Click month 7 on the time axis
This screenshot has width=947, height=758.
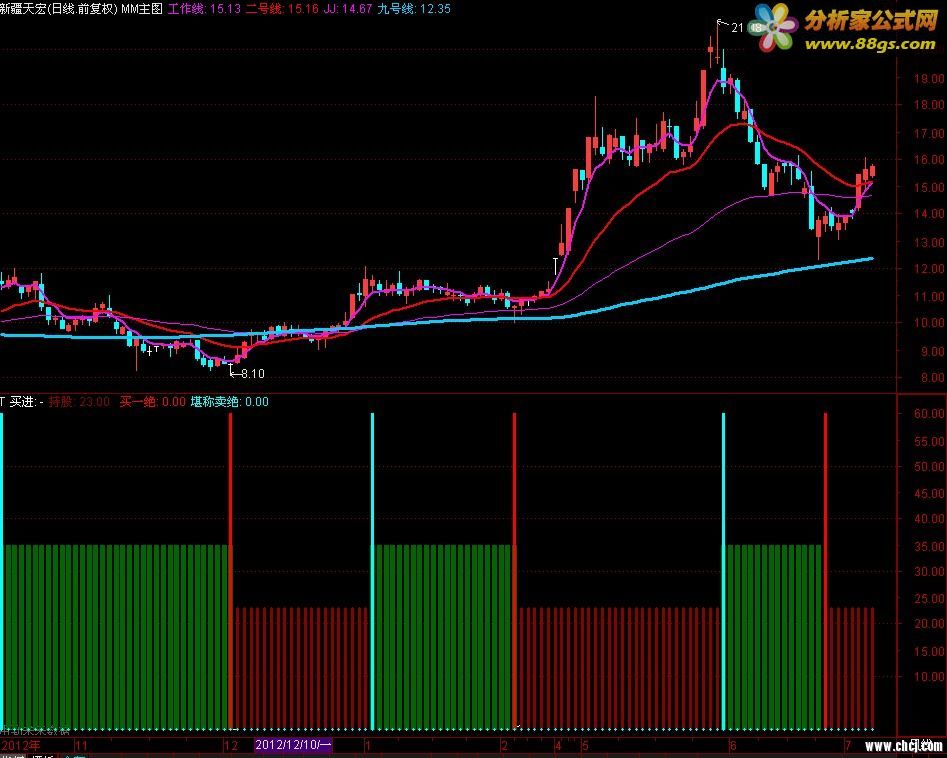click(847, 745)
